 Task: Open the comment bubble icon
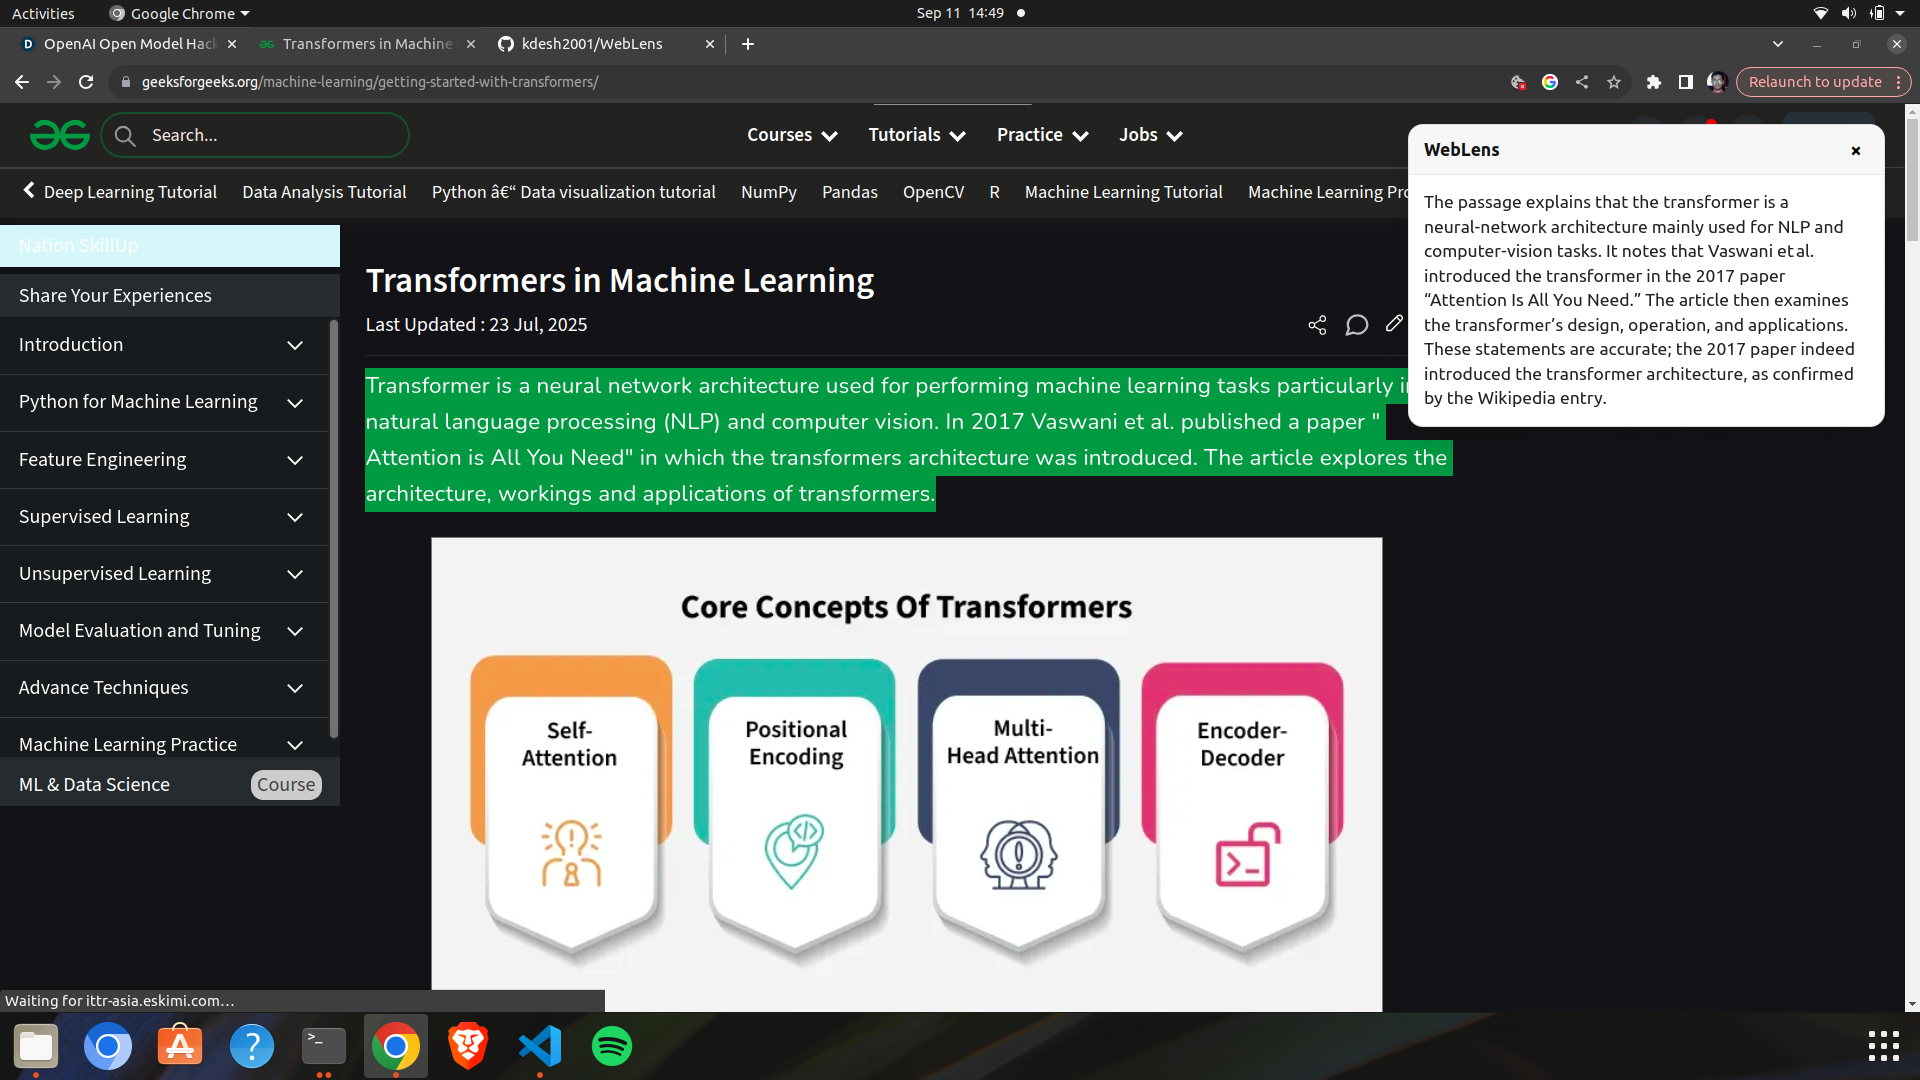[1356, 325]
